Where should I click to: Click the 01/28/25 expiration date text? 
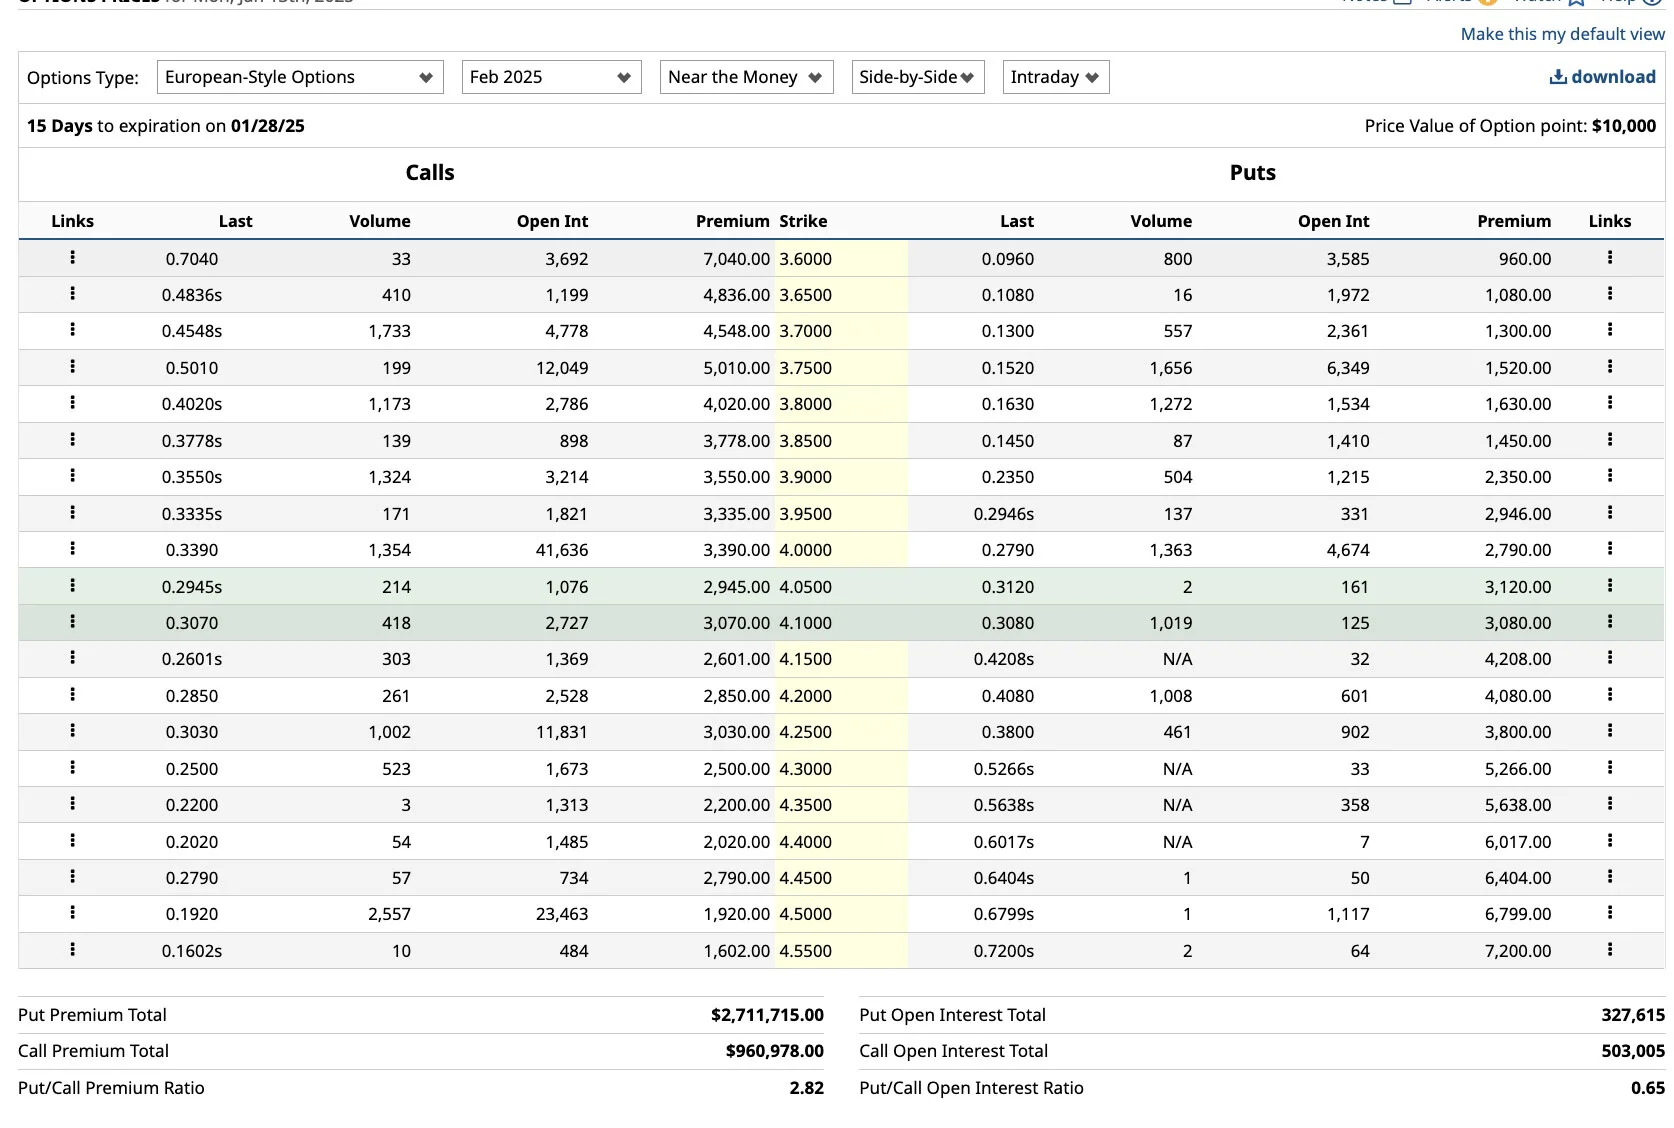click(x=268, y=126)
